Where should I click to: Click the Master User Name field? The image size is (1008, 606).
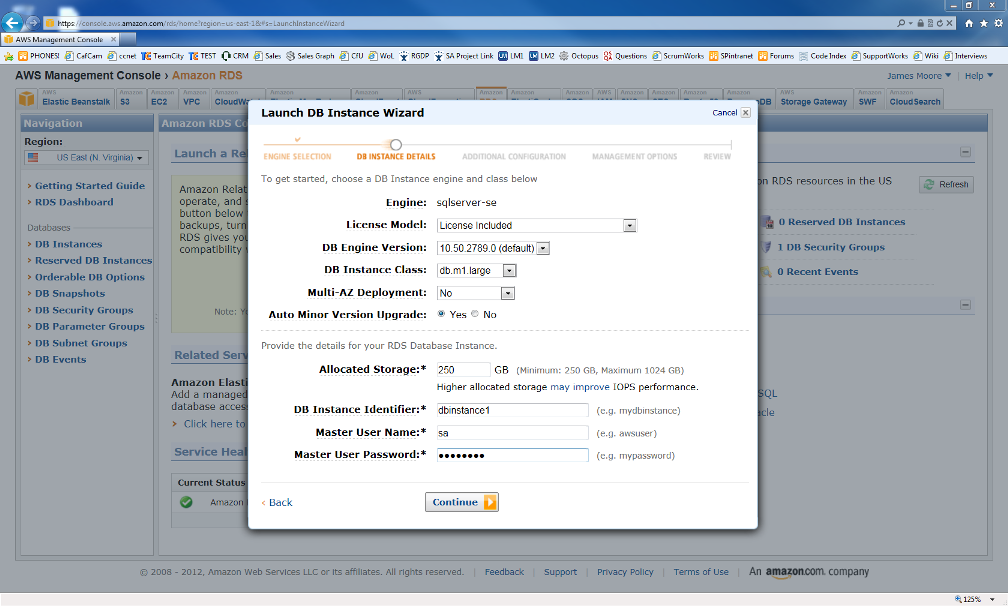pos(512,432)
